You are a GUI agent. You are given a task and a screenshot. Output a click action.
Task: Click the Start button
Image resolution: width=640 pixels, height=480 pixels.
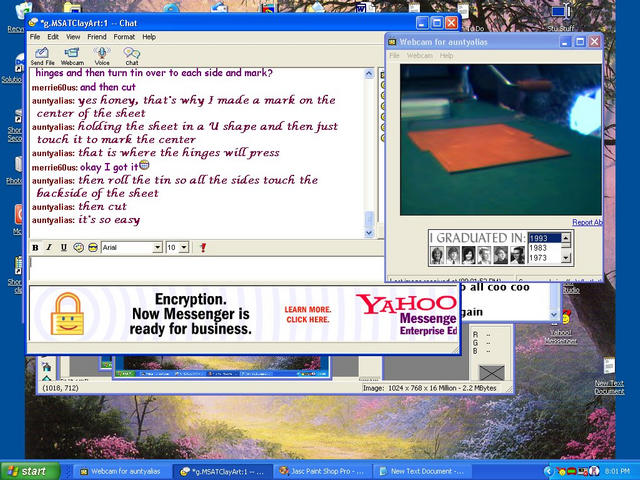point(29,471)
